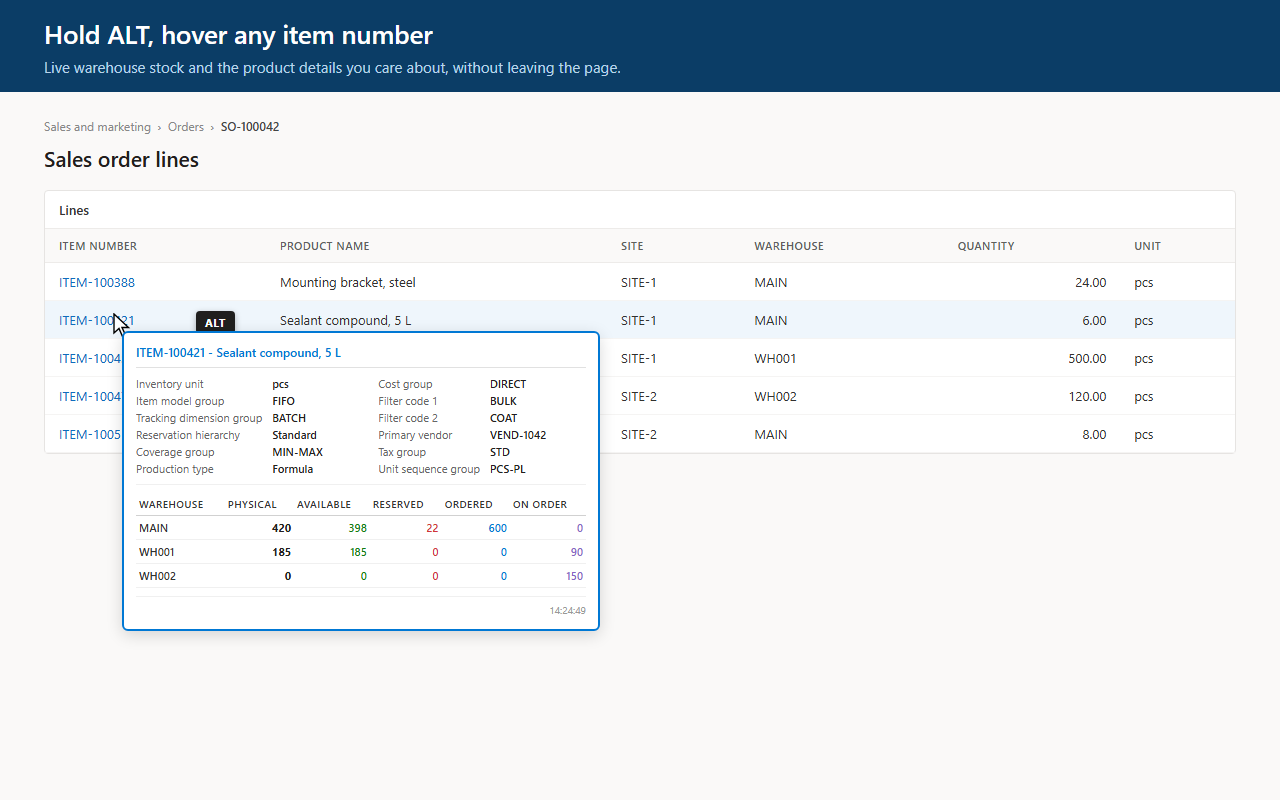The width and height of the screenshot is (1280, 800).
Task: Click WH002 on order value 150
Action: [574, 576]
